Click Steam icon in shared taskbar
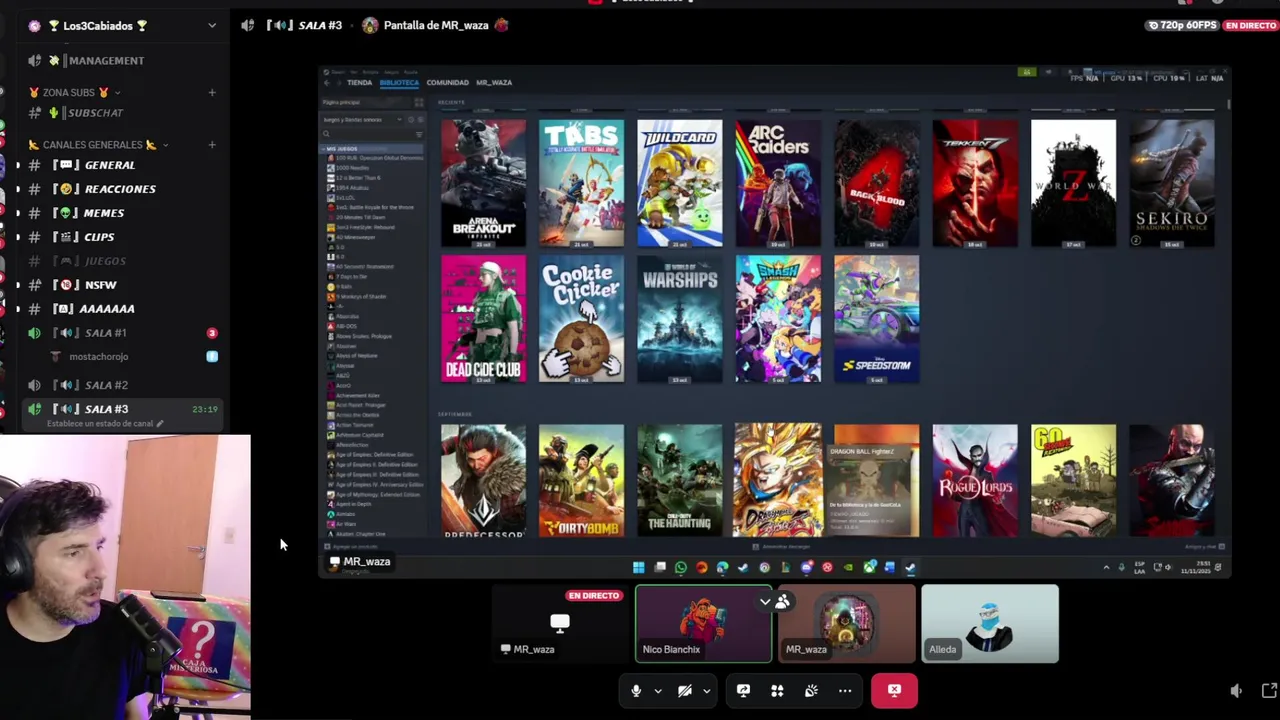 point(910,567)
